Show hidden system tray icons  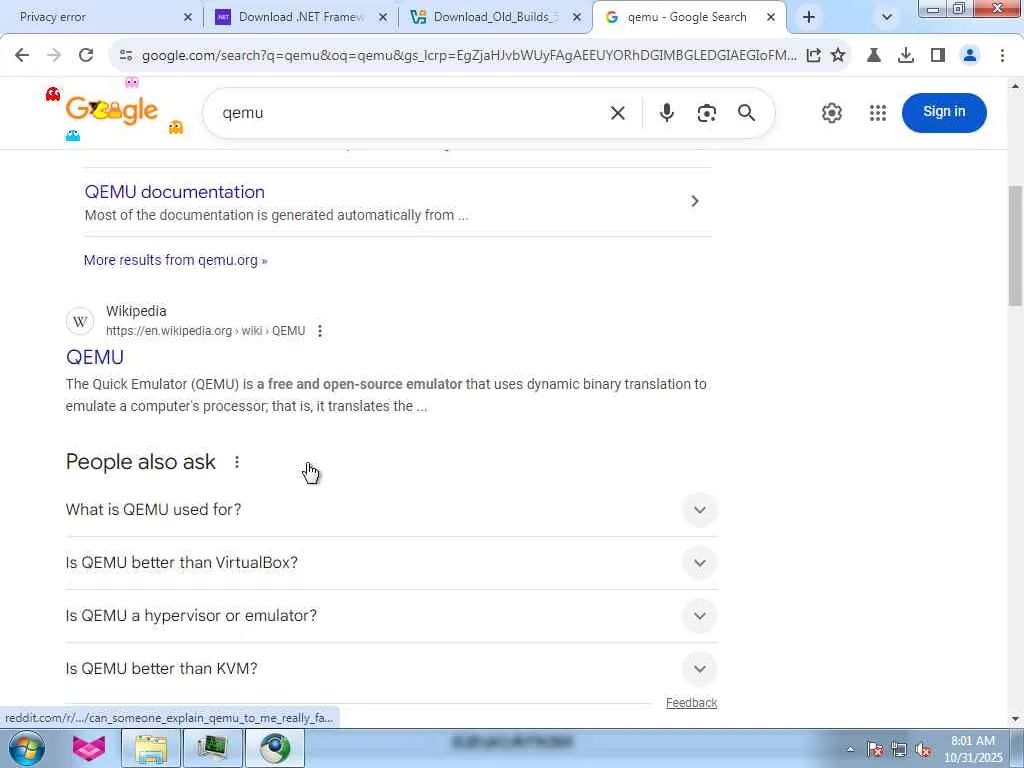pos(850,749)
